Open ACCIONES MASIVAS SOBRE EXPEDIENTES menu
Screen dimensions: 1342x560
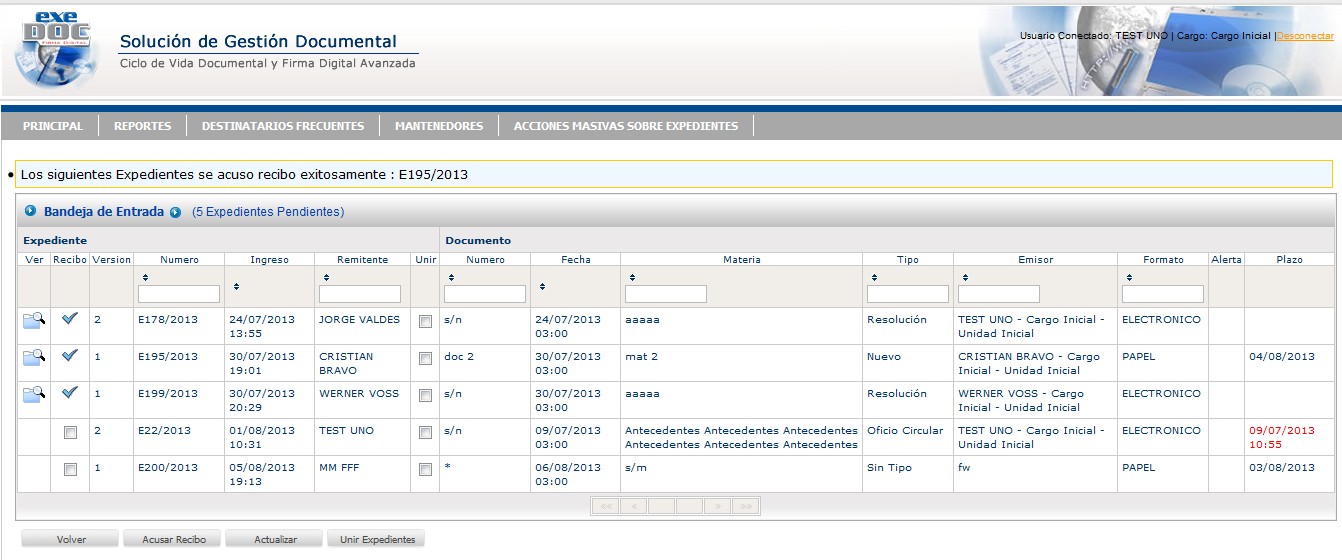[x=626, y=126]
